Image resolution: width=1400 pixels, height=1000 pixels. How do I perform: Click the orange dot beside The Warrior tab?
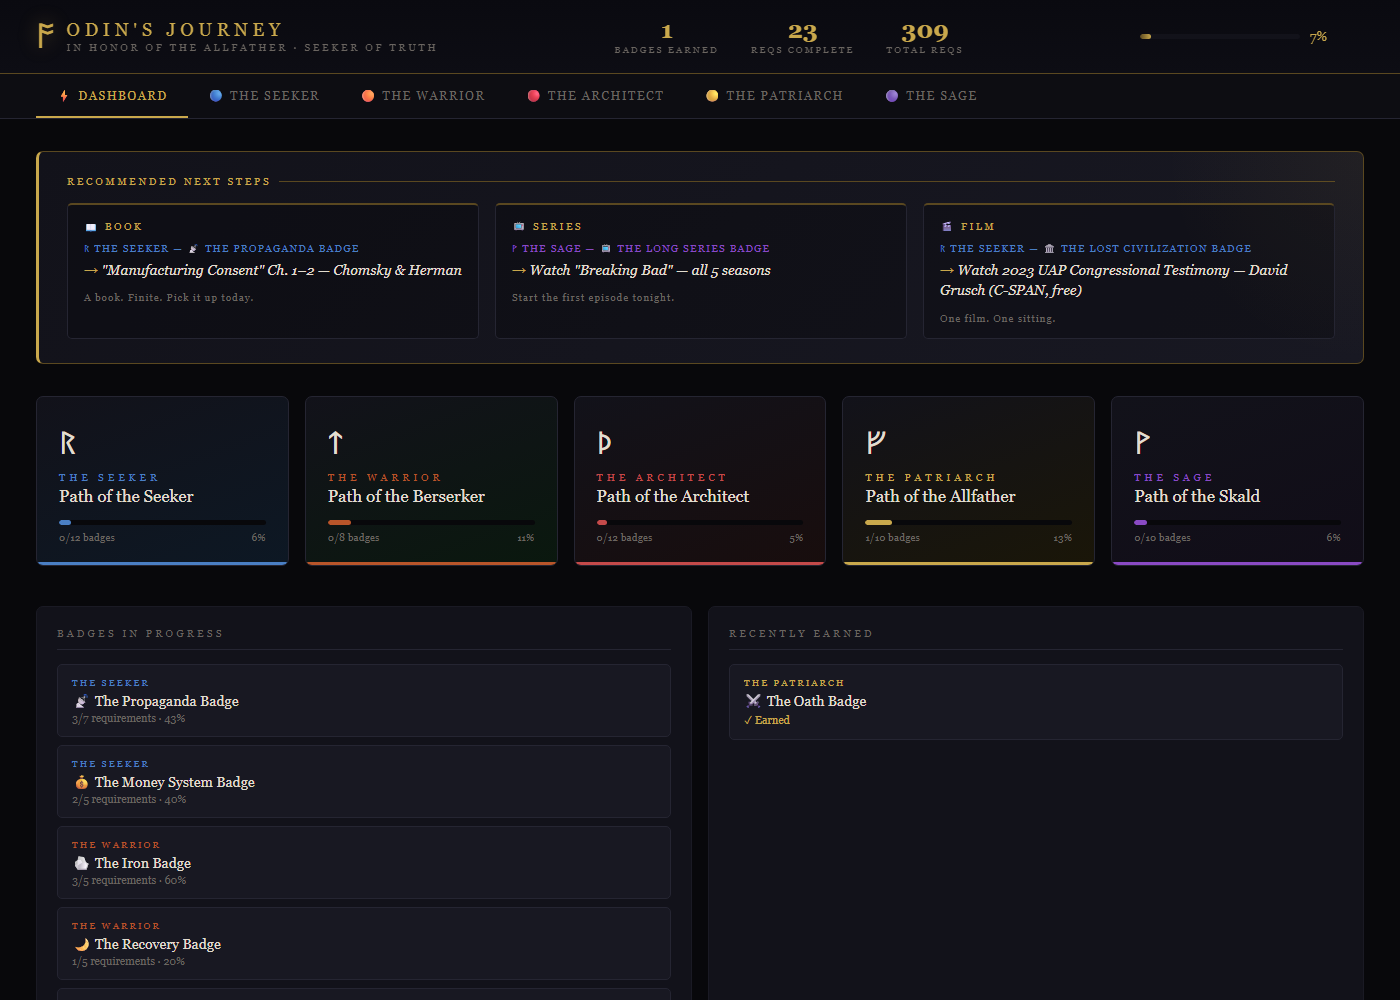point(368,96)
